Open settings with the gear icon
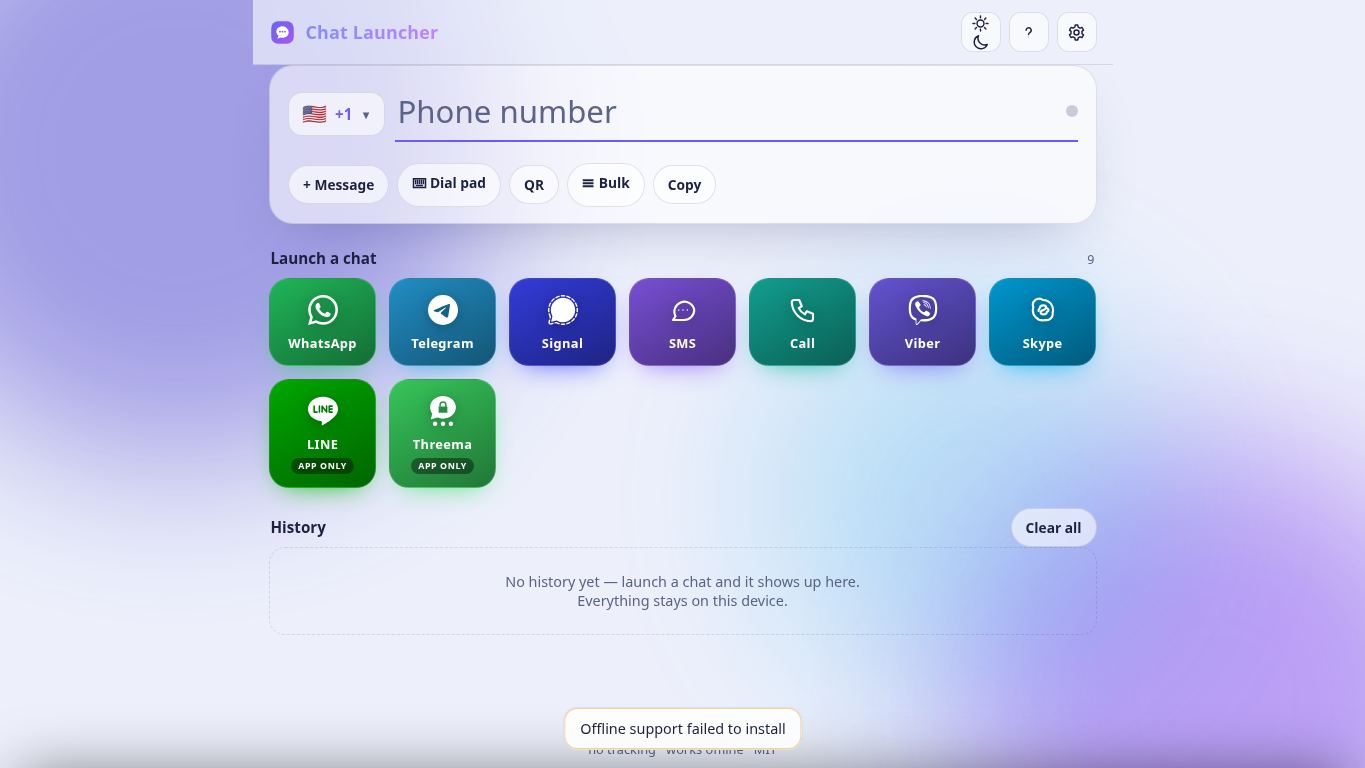Image resolution: width=1365 pixels, height=768 pixels. (x=1076, y=32)
